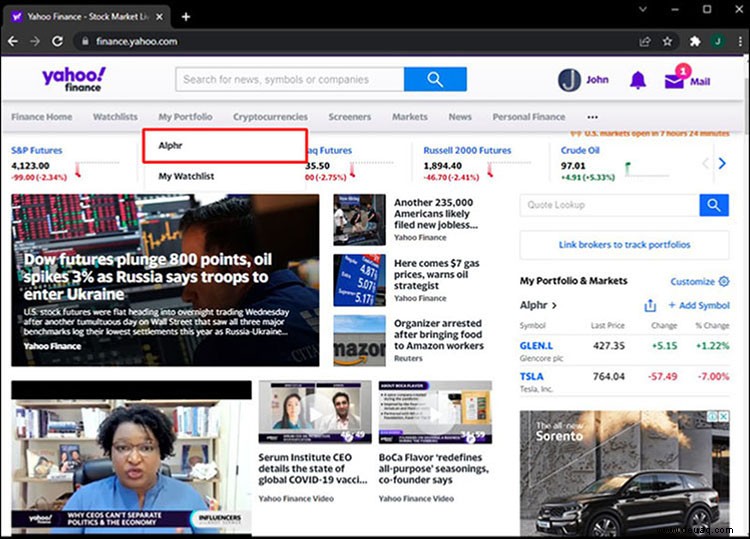Open the Screeners tab
Viewport: 750px width, 539px height.
click(350, 117)
